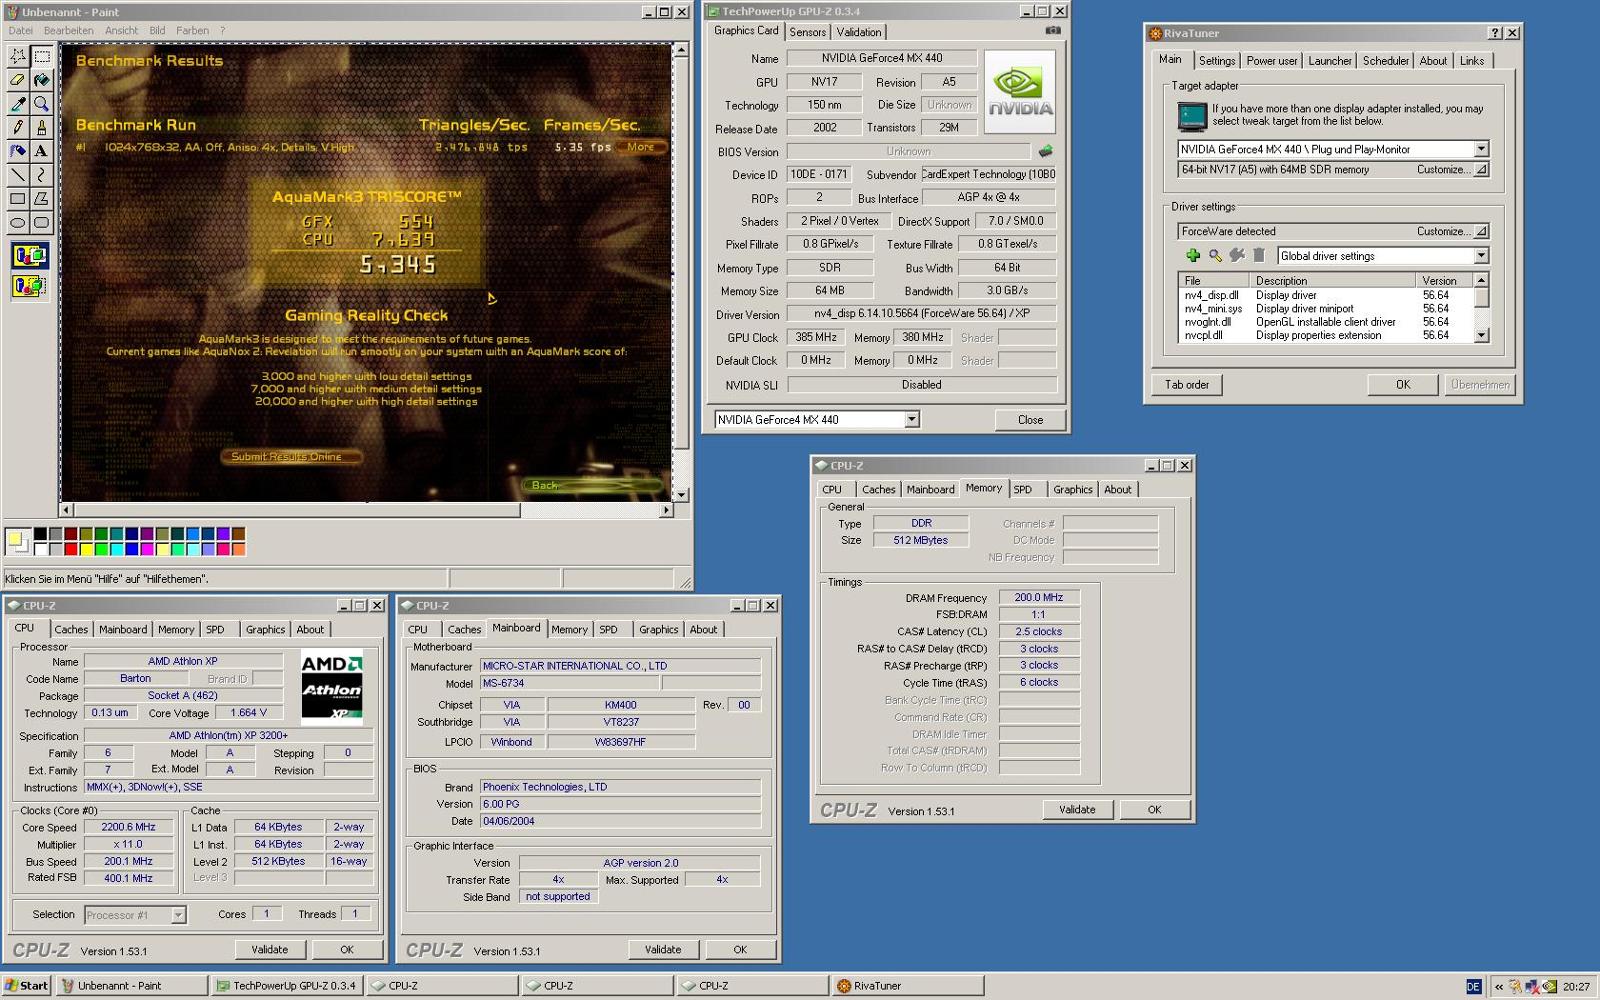Click green plus add icon in RivaTuner
The image size is (1600, 1000).
(1193, 256)
